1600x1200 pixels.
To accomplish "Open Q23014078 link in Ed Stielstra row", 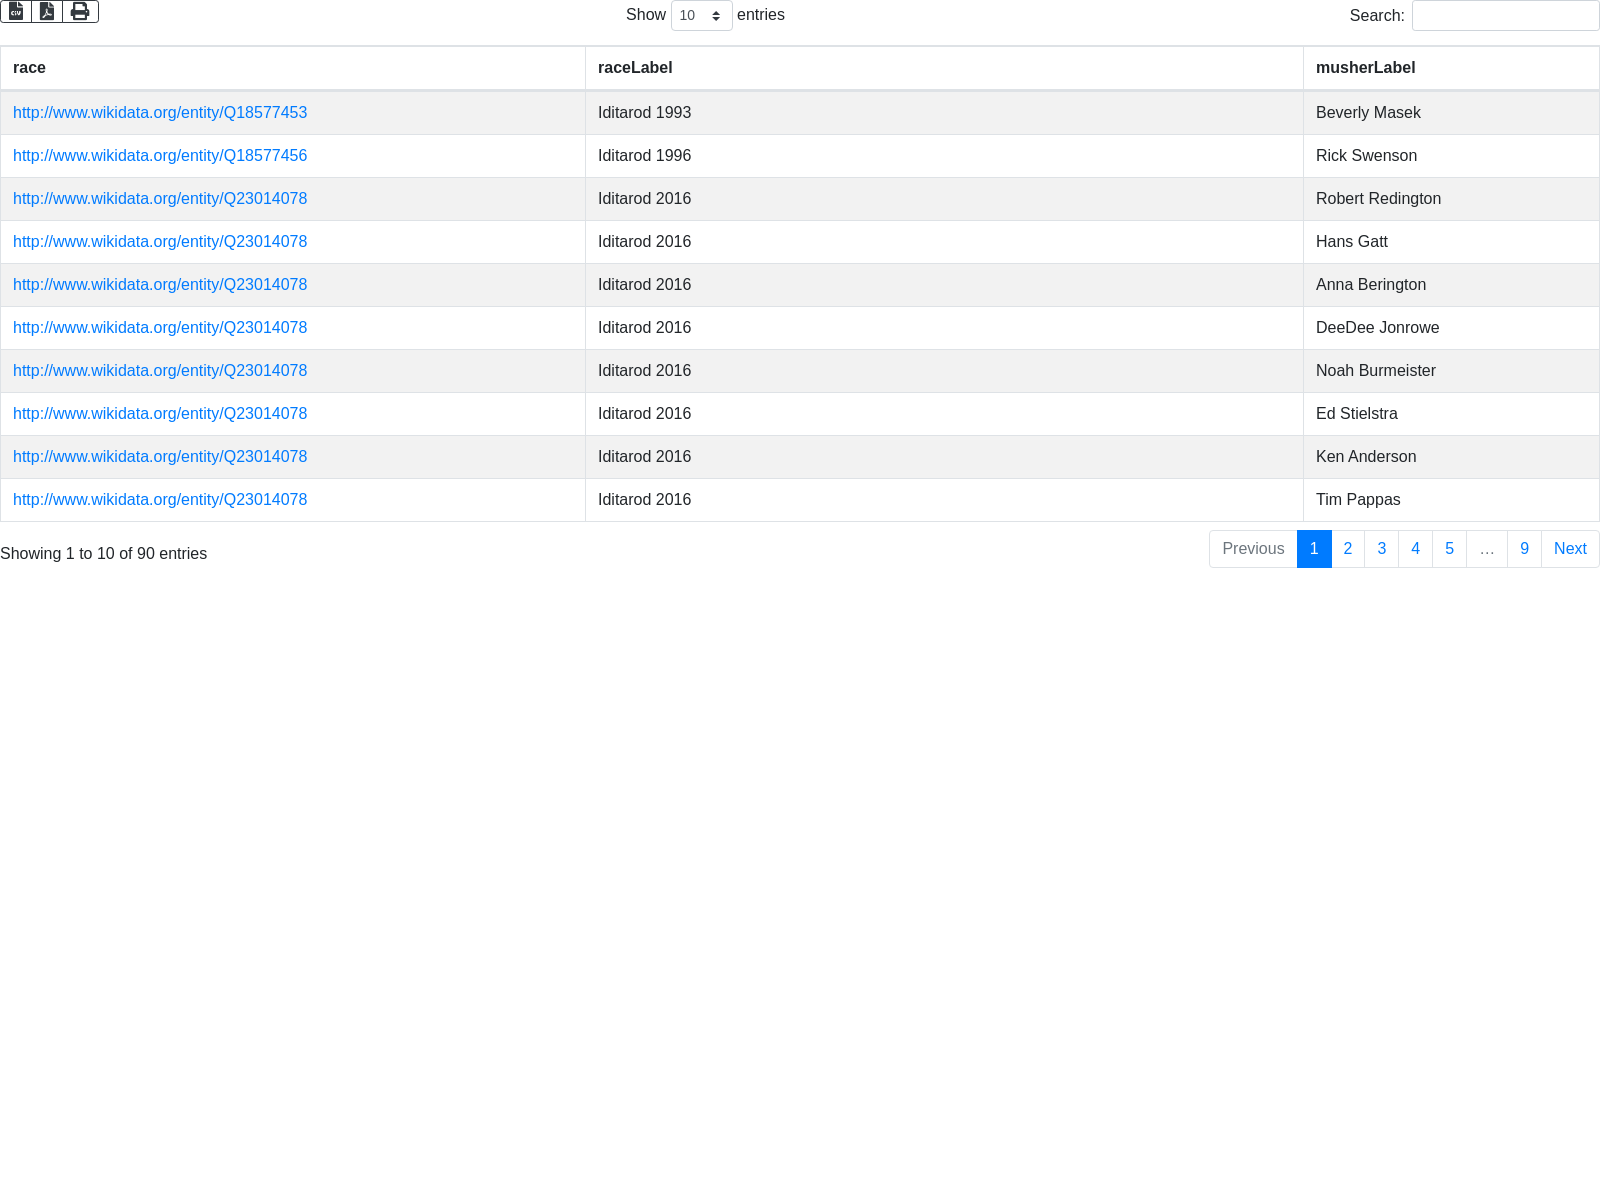I will 160,414.
